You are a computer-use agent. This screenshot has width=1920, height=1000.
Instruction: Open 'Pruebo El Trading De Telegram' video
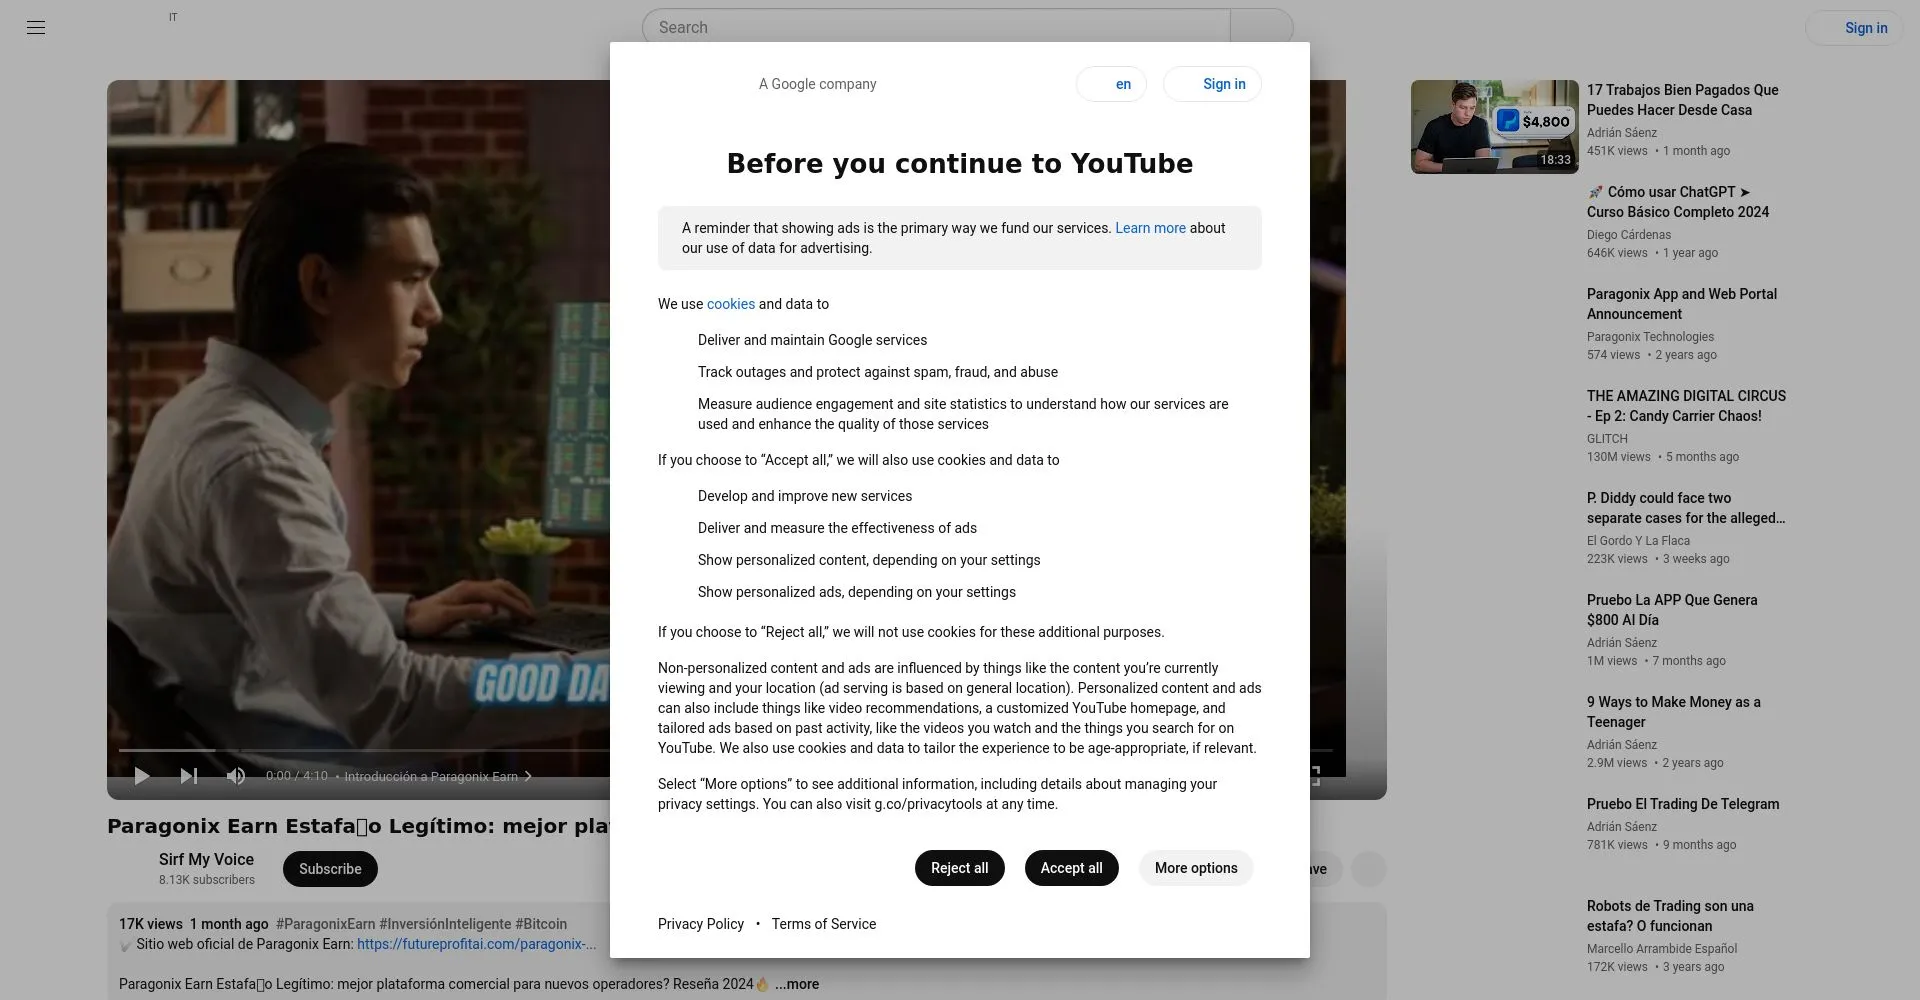click(1683, 804)
